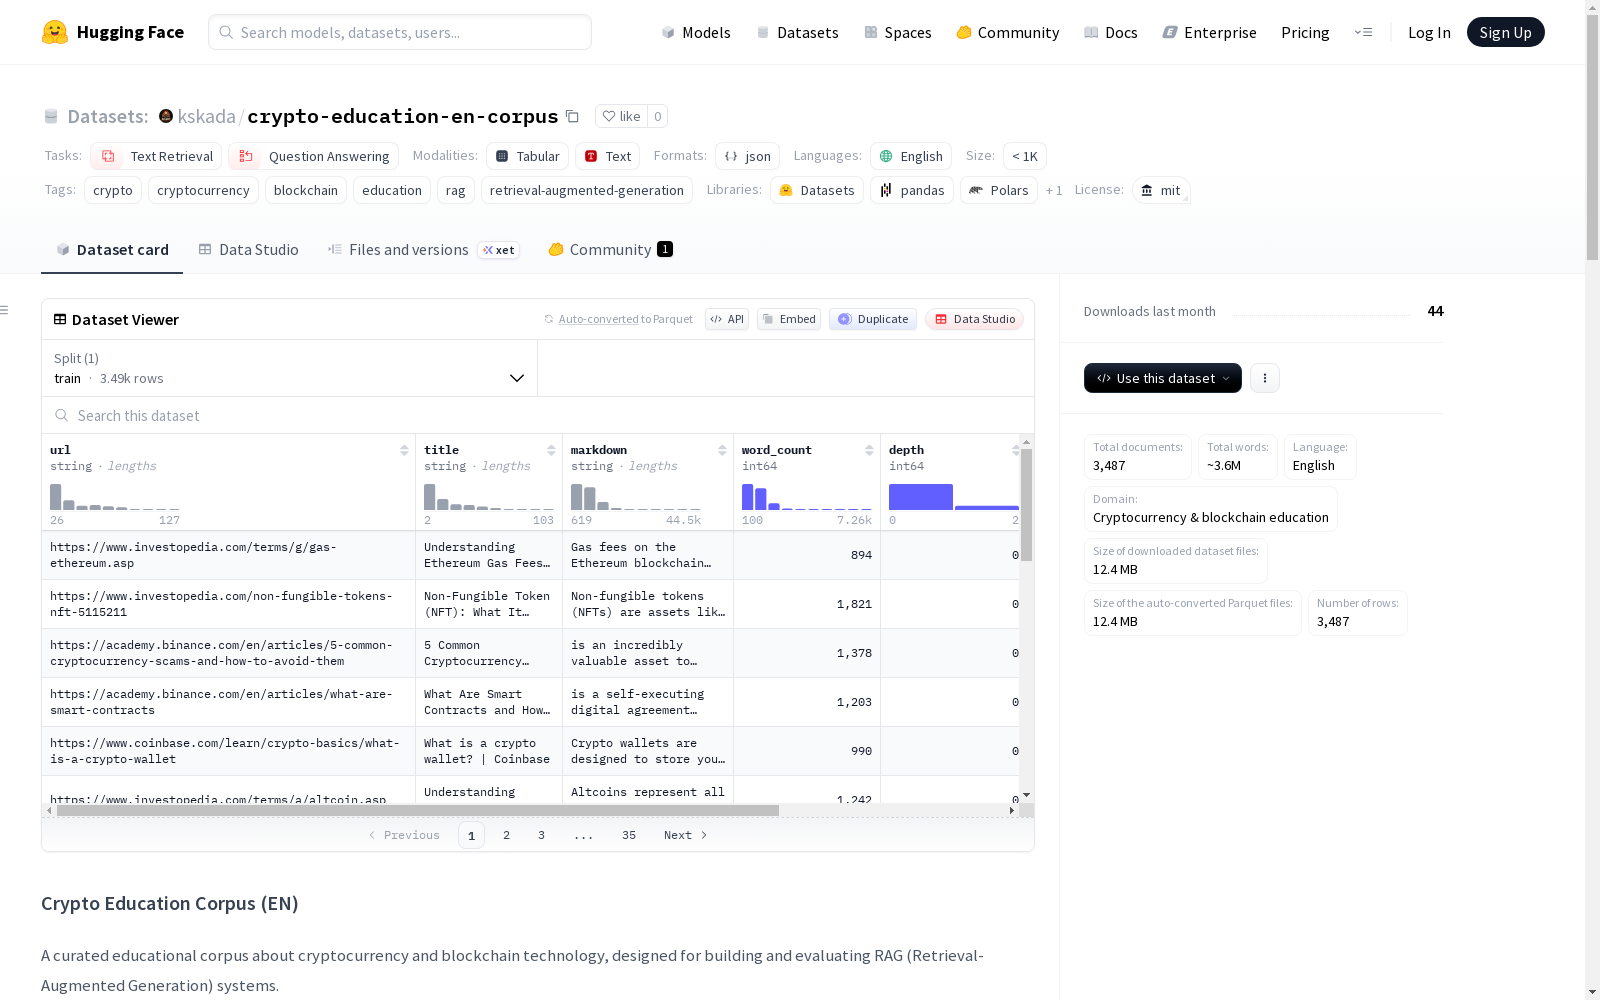The width and height of the screenshot is (1600, 1000).
Task: Expand the Use this dataset dropdown
Action: coord(1163,378)
